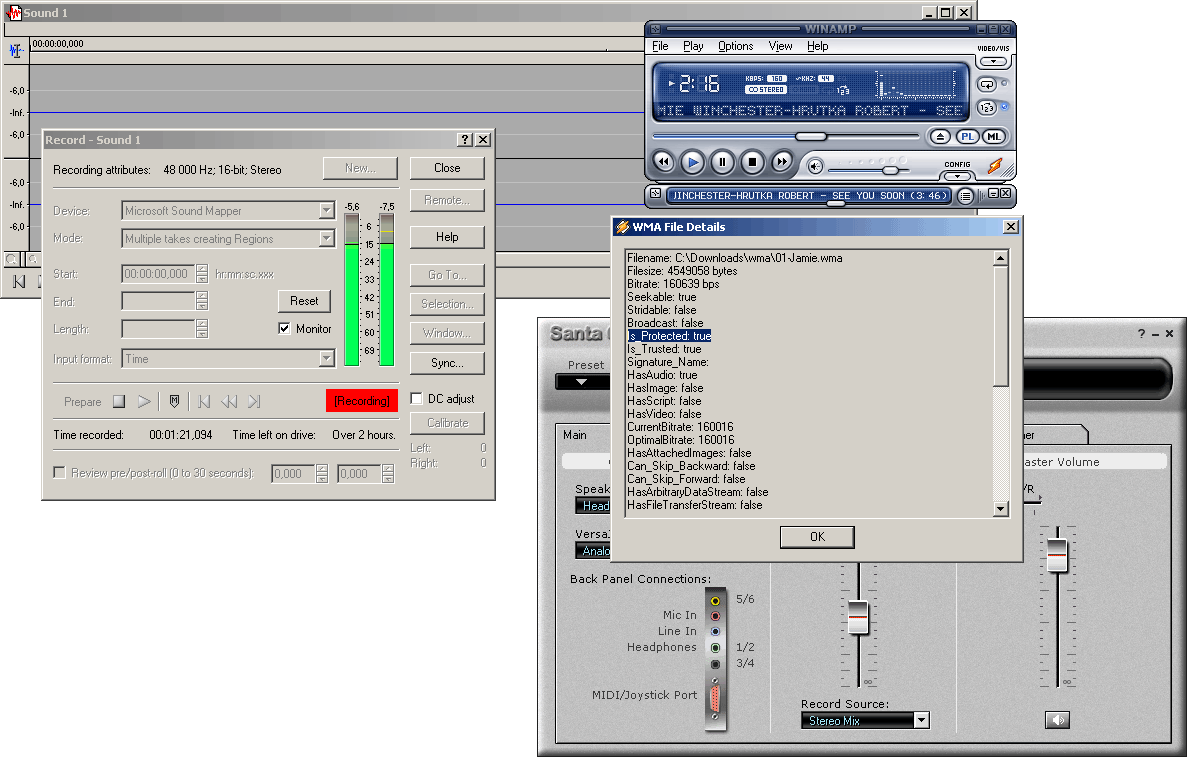Screen dimensions: 1187x757
Task: Click green Headphones jack
Action: point(715,648)
